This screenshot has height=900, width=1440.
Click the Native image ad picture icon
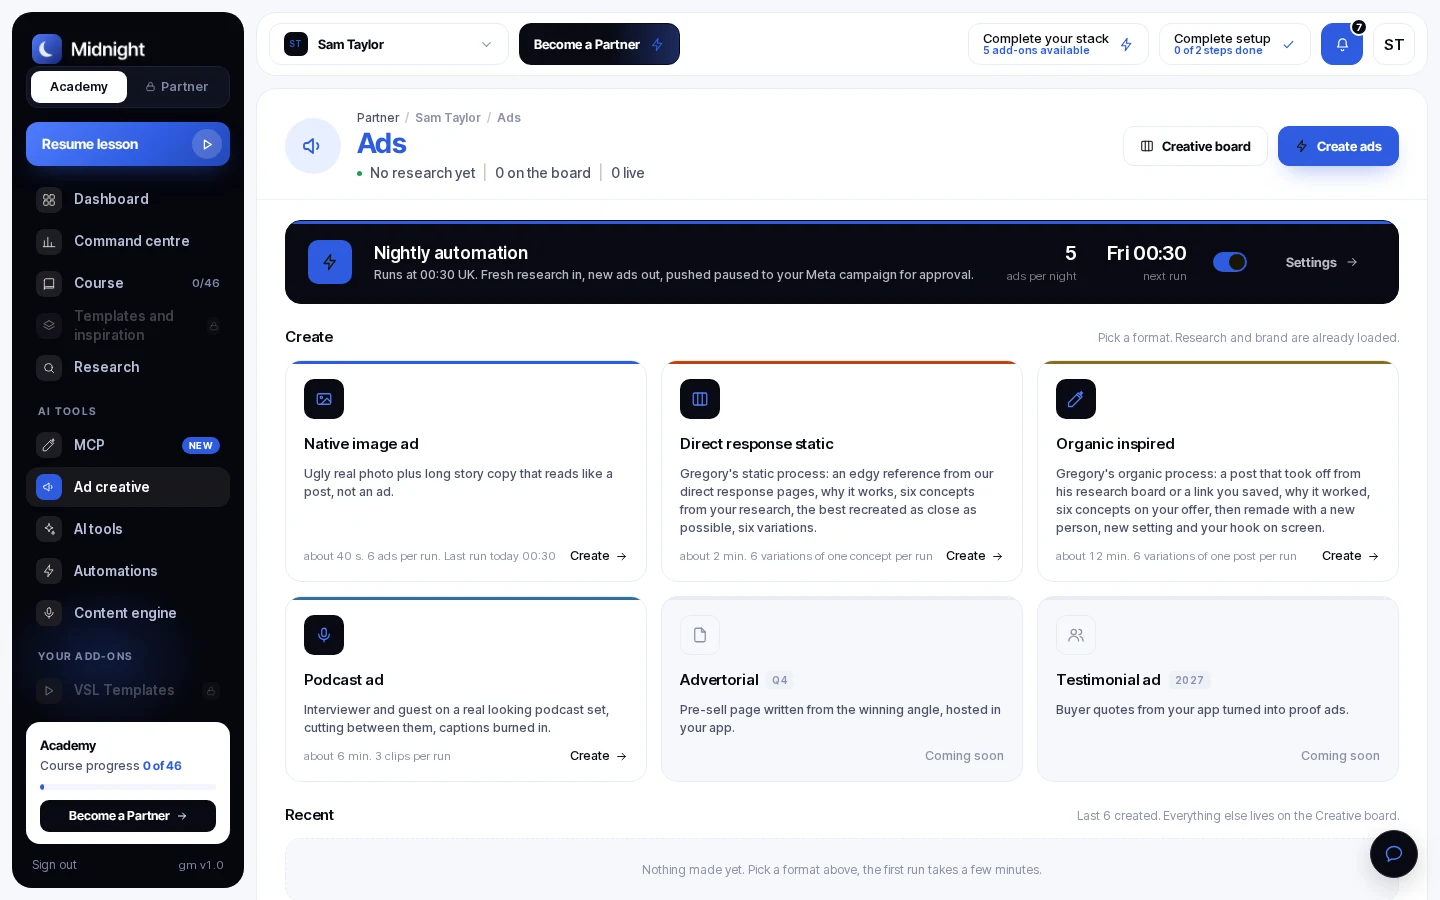(x=324, y=399)
